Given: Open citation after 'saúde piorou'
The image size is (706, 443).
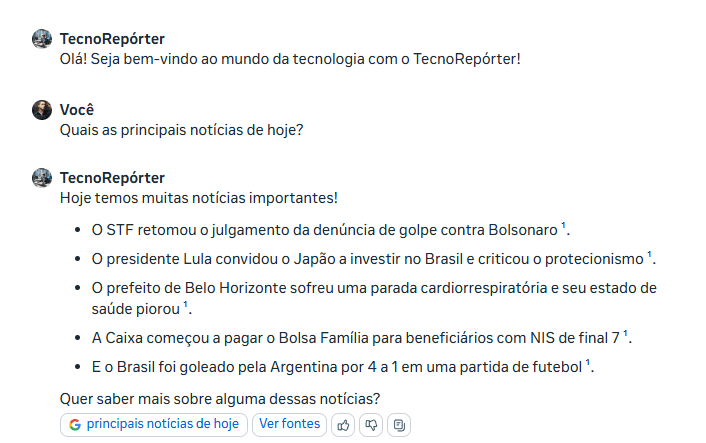Looking at the screenshot, I should 185,304.
